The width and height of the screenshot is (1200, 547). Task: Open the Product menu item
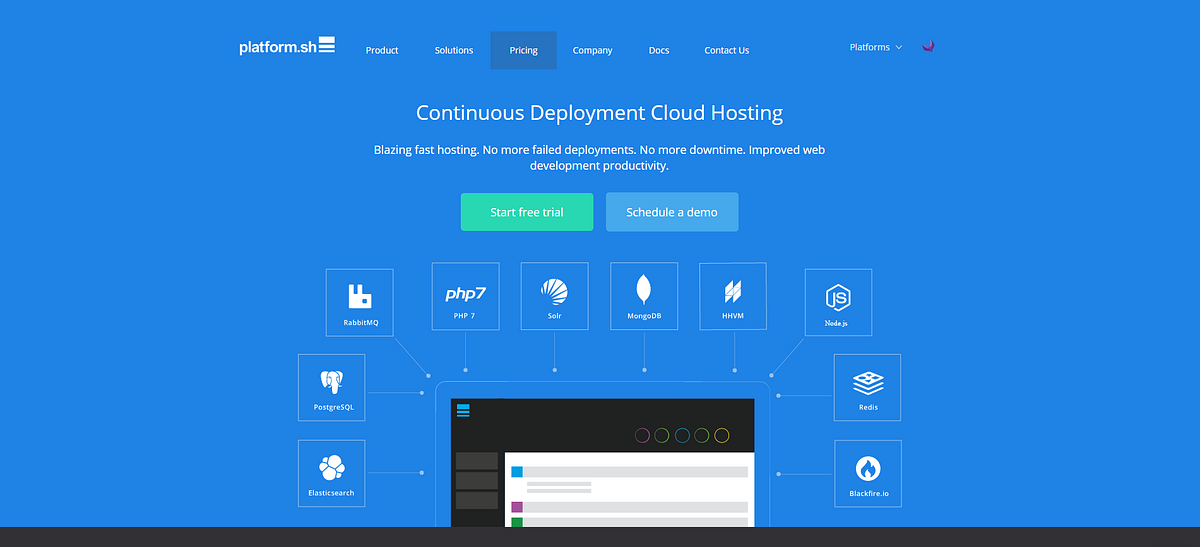coord(382,51)
